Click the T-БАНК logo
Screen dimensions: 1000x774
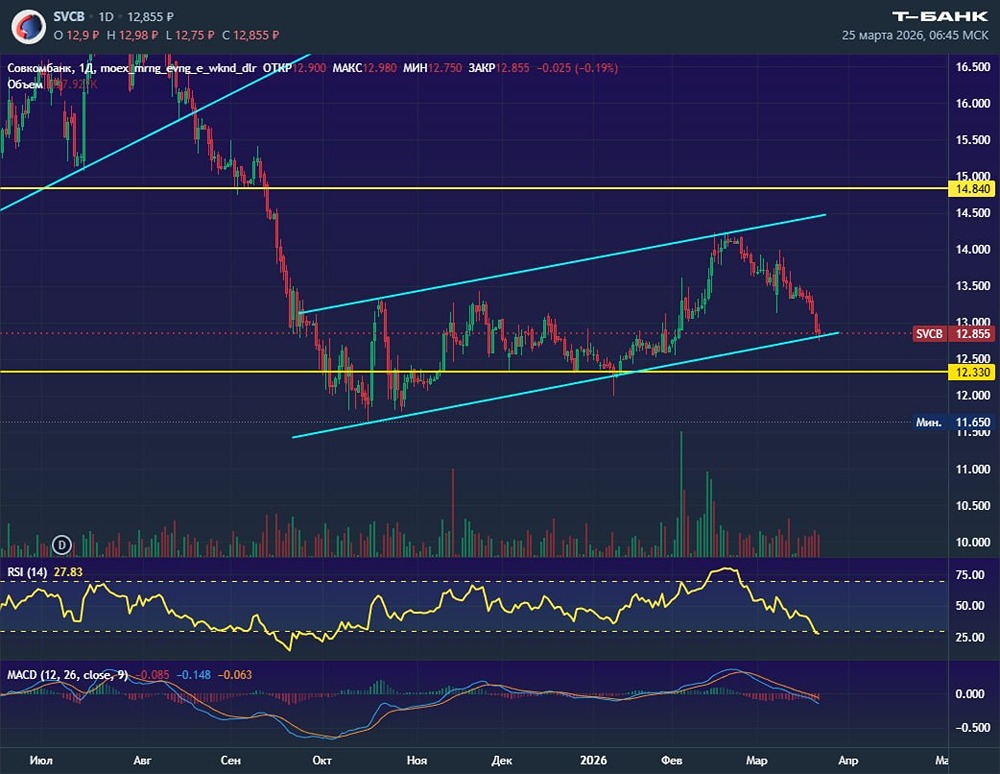click(939, 17)
